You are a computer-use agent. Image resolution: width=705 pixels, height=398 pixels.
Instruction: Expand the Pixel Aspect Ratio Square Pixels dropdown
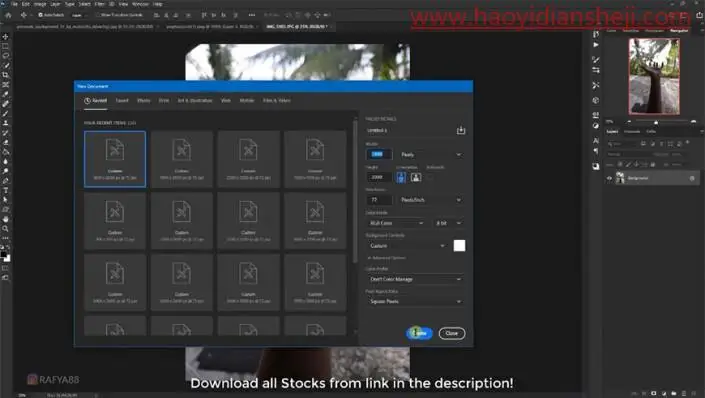pos(415,301)
